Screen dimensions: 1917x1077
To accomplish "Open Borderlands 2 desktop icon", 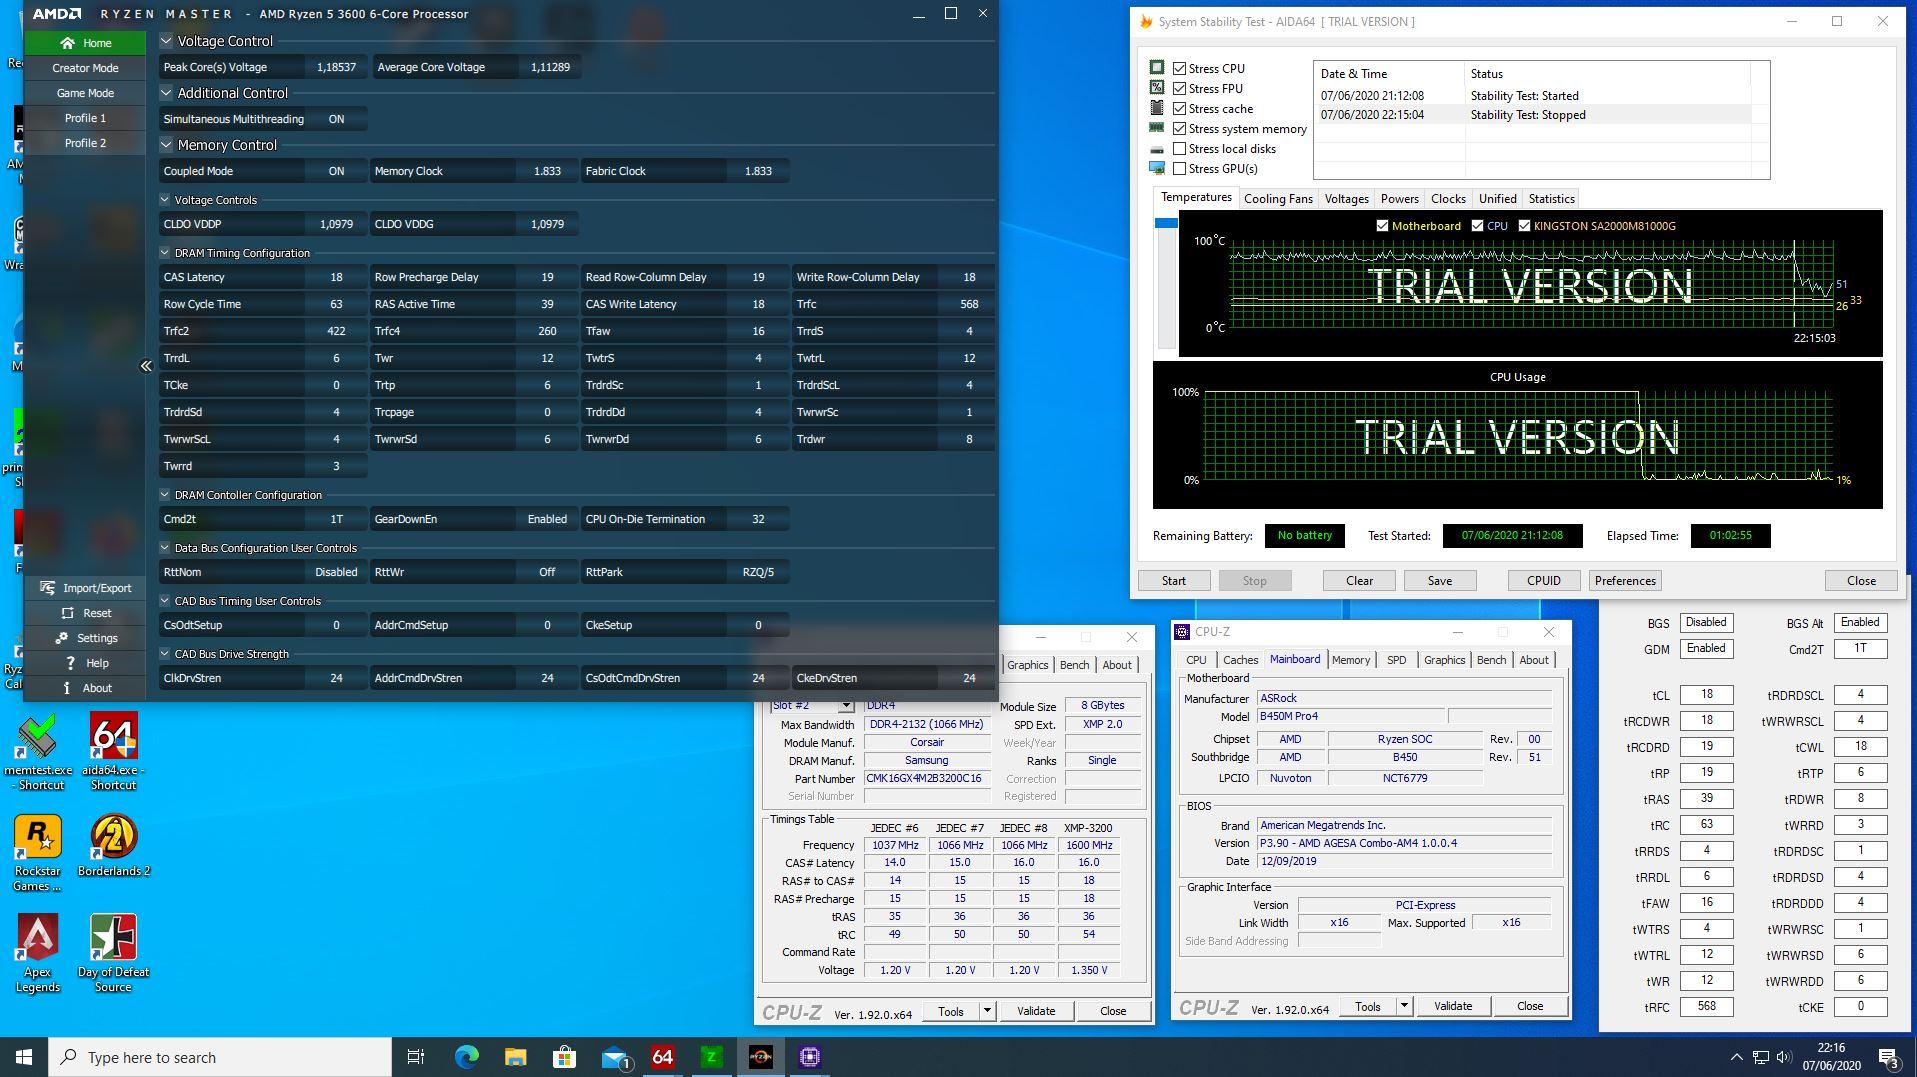I will click(113, 845).
